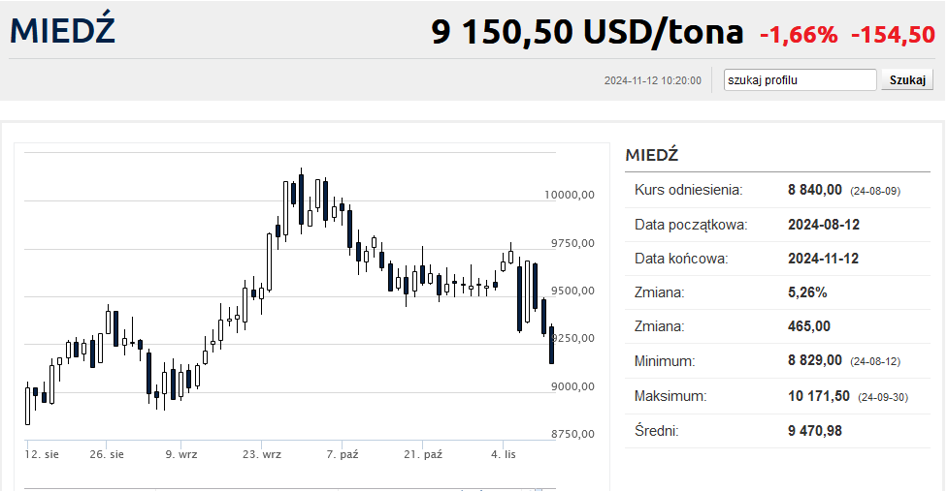Click the 'Data początkowa' date 2024-08-12
Viewport: 948px width, 491px height.
[824, 224]
